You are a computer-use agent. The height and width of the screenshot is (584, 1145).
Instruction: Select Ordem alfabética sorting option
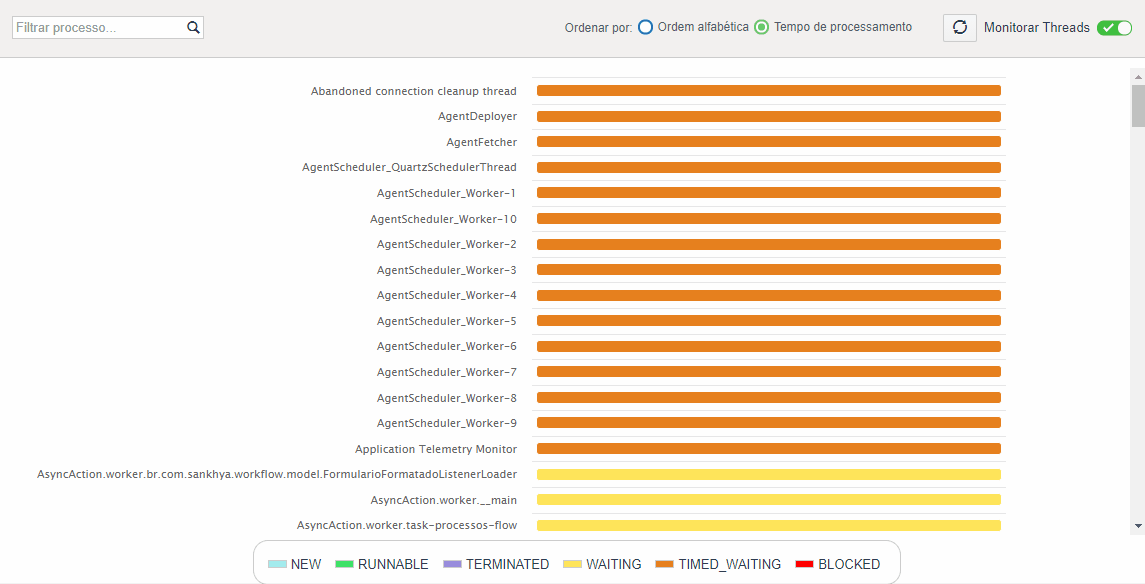coord(646,27)
